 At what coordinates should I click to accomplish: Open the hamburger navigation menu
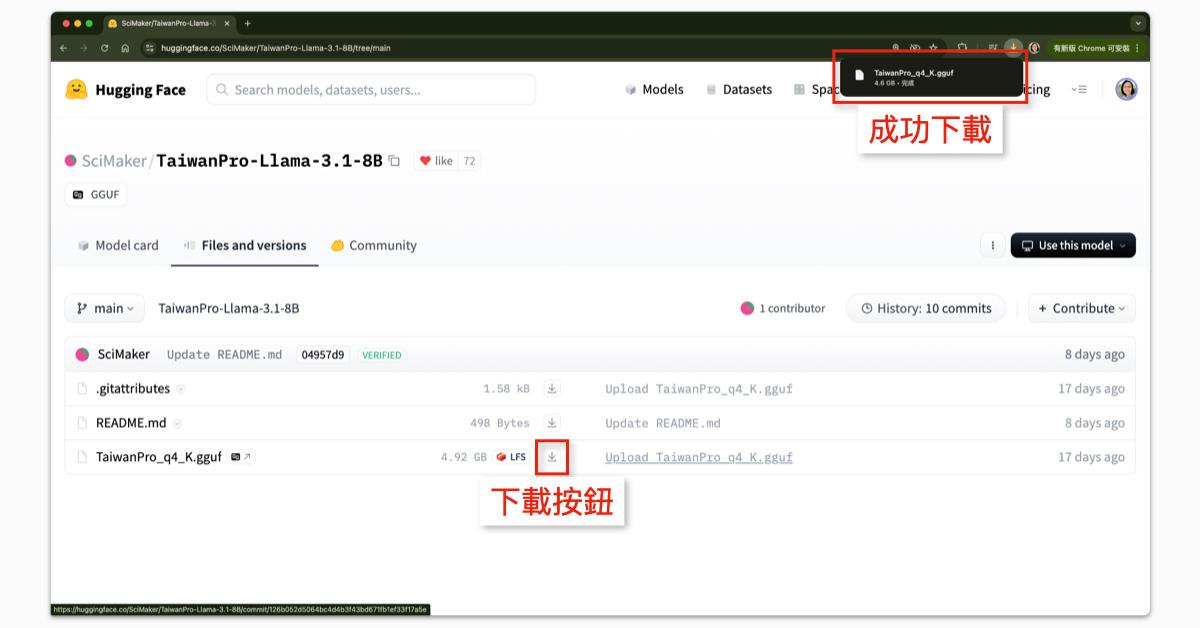coord(1079,89)
